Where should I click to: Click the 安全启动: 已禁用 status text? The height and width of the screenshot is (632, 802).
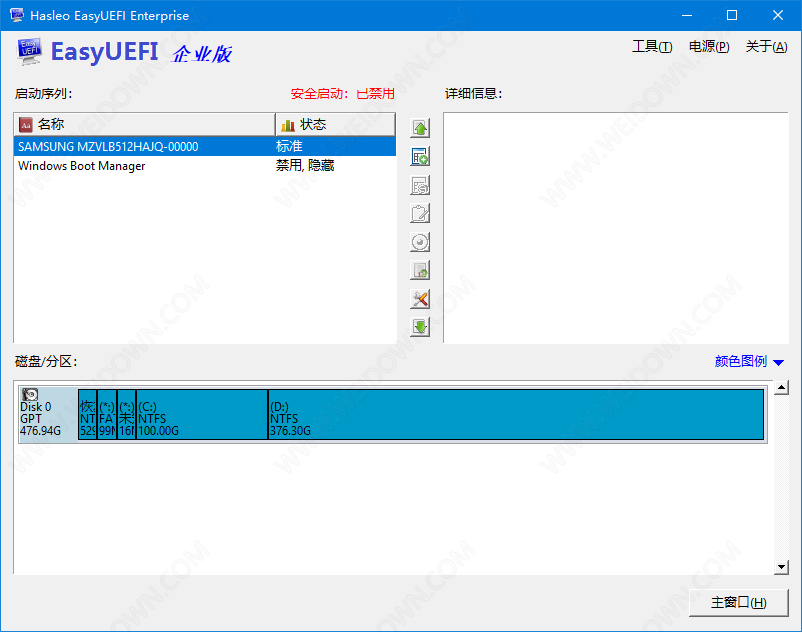pos(342,94)
